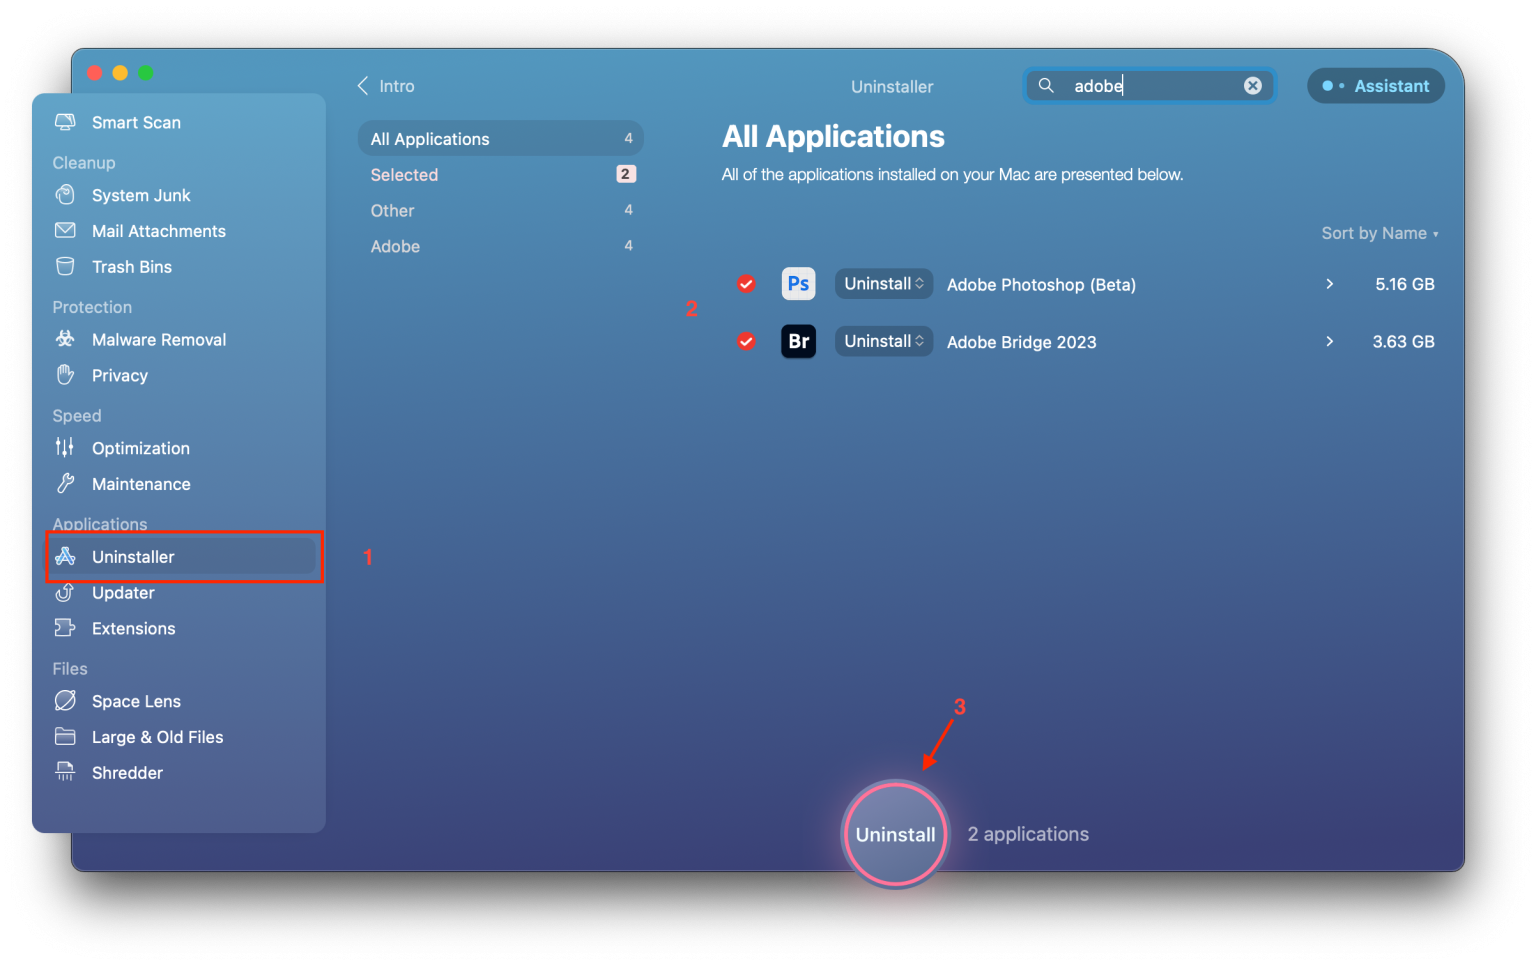Click into the adobe search field

pyautogui.click(x=1150, y=86)
